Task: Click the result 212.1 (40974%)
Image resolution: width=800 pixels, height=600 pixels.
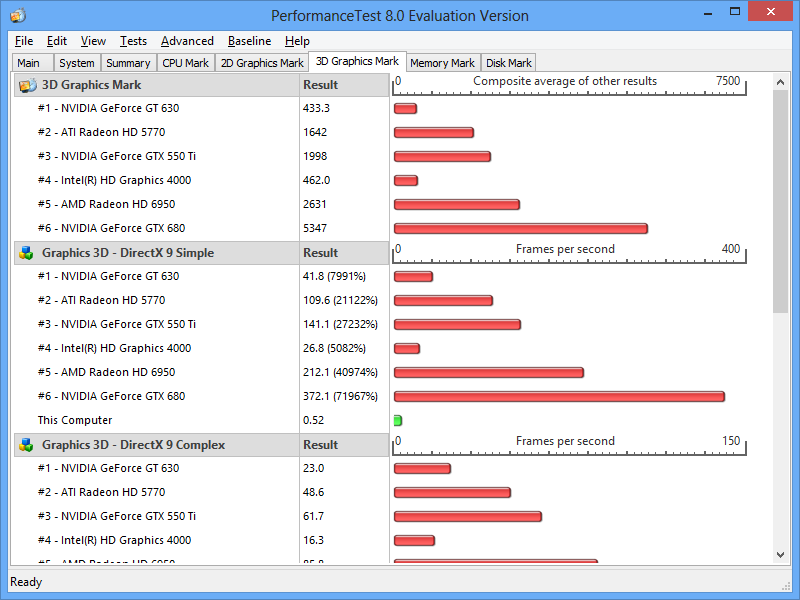Action: coord(340,372)
